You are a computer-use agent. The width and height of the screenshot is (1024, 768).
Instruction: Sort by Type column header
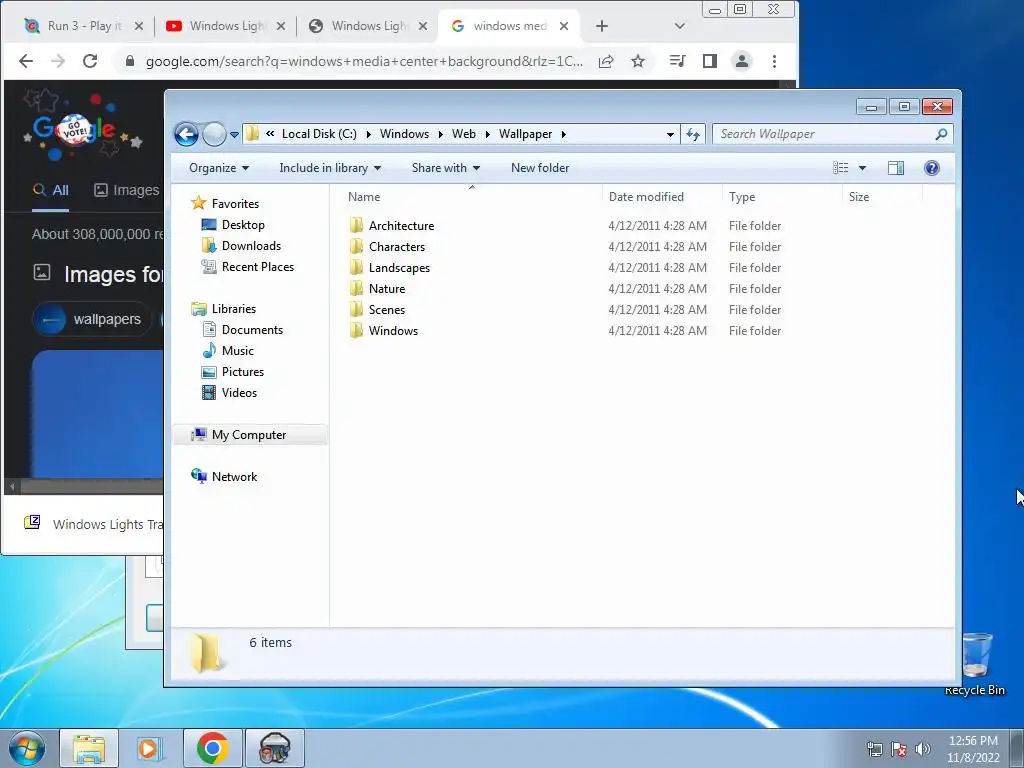[x=742, y=197]
